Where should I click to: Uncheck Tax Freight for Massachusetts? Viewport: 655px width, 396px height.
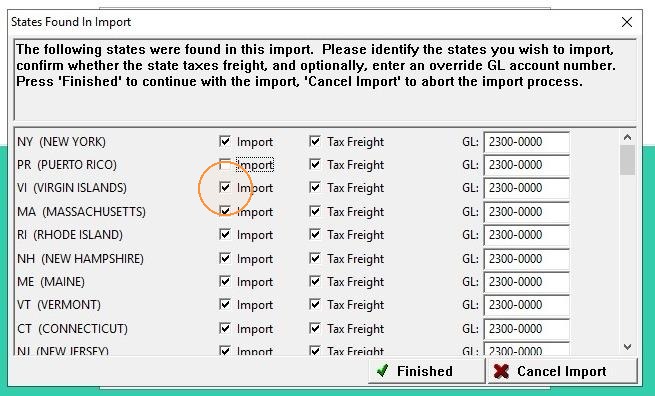[x=315, y=211]
